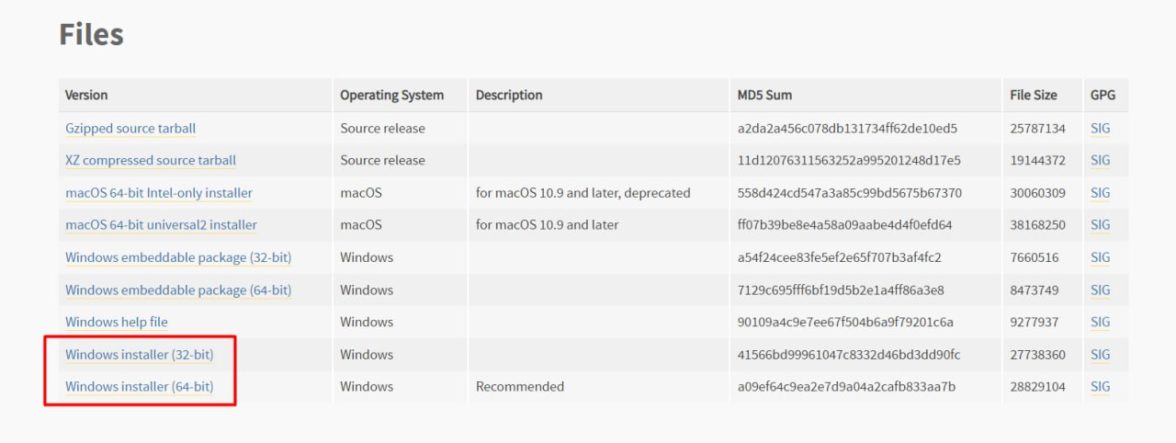
Task: Click SIG for Windows embeddable package (64-bit)
Action: [1100, 290]
